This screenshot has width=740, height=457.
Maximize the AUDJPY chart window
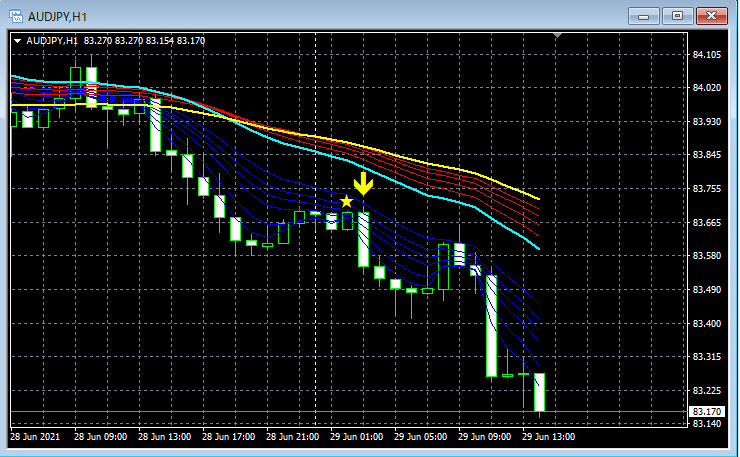(677, 17)
